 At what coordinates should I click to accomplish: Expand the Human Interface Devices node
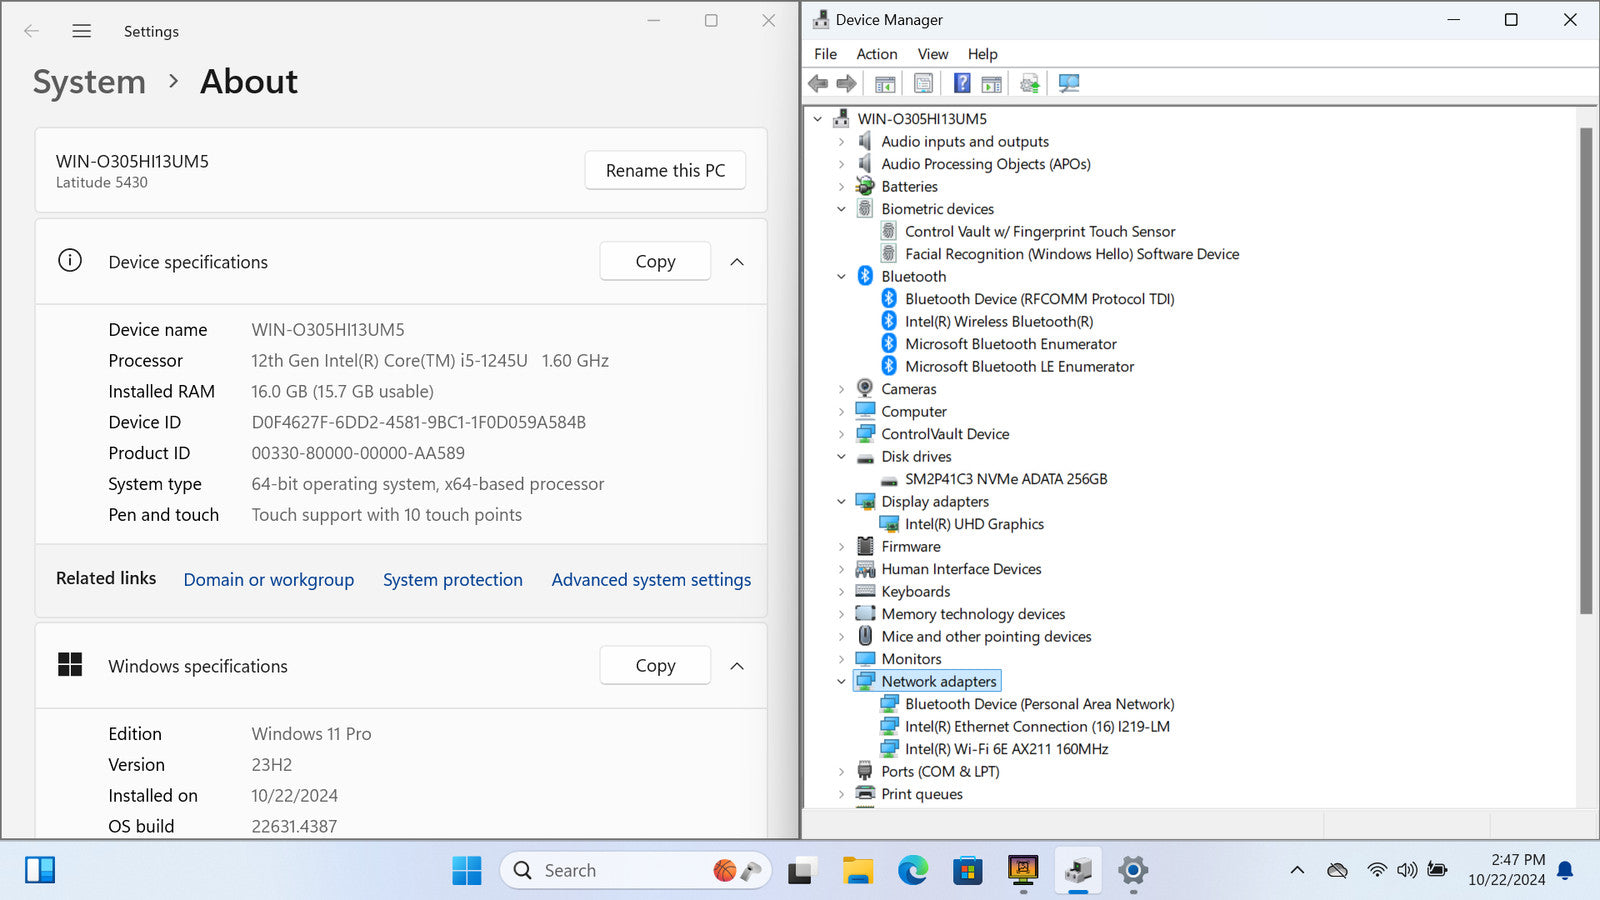click(841, 569)
